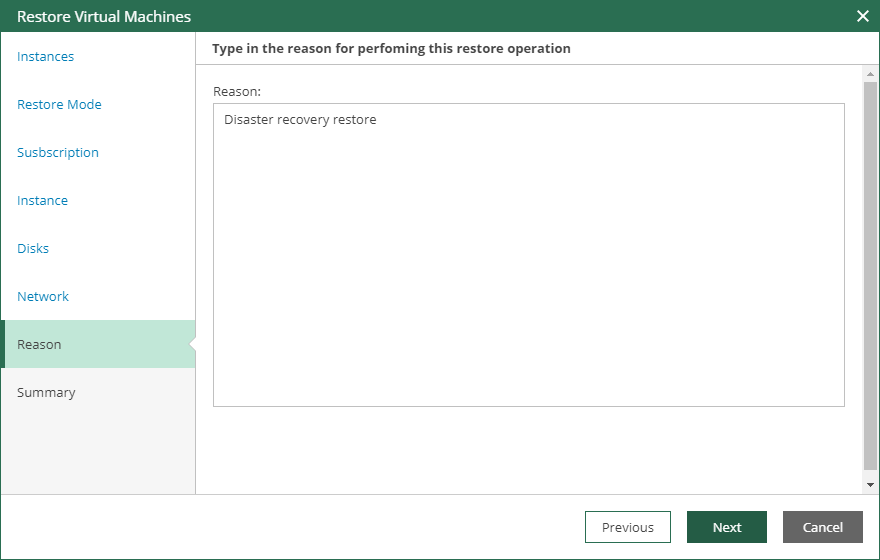Click the scrollbar down arrow

click(x=870, y=484)
